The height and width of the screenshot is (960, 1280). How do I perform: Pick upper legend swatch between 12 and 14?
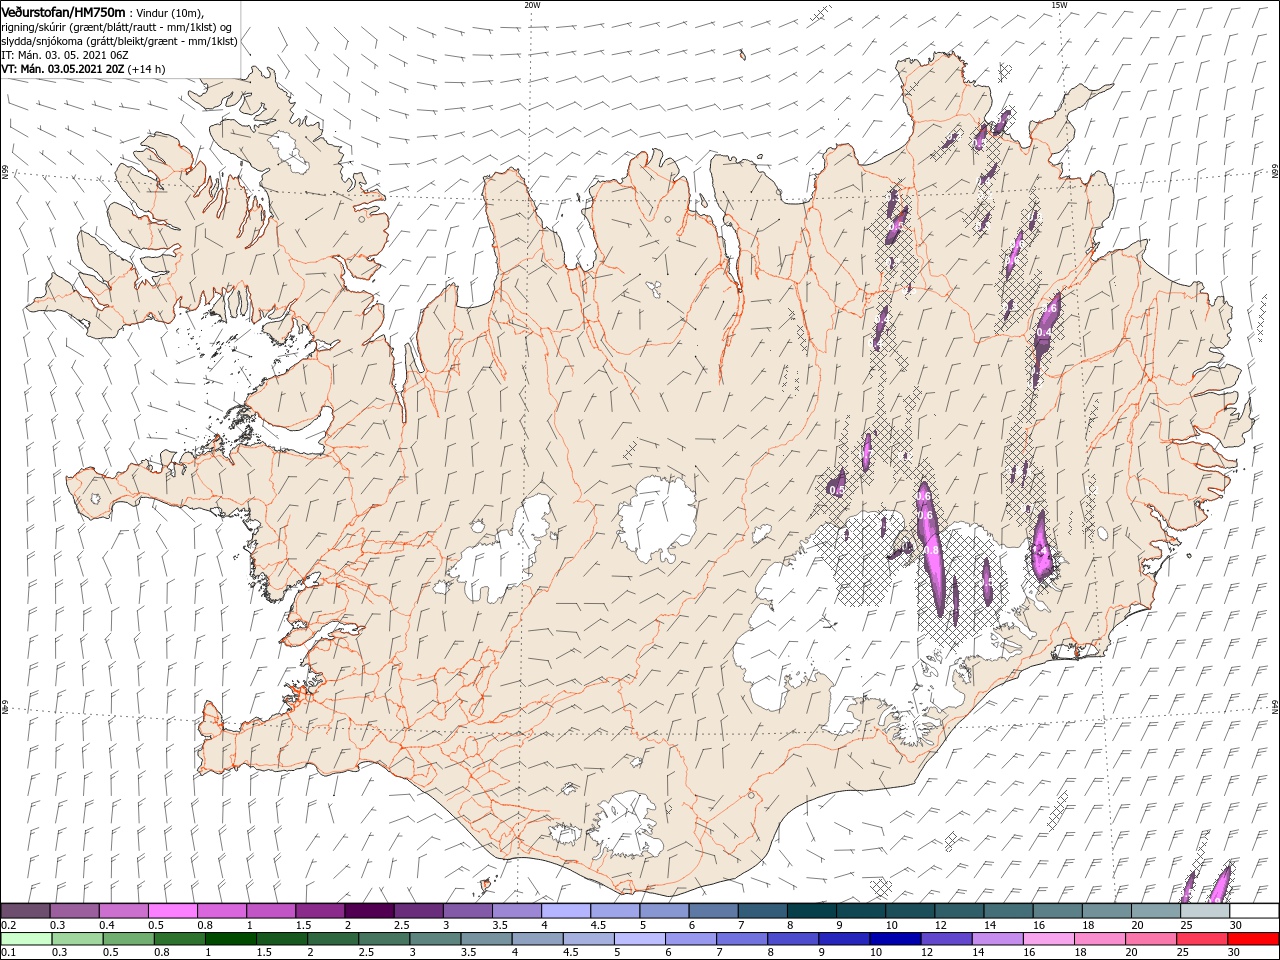point(958,910)
